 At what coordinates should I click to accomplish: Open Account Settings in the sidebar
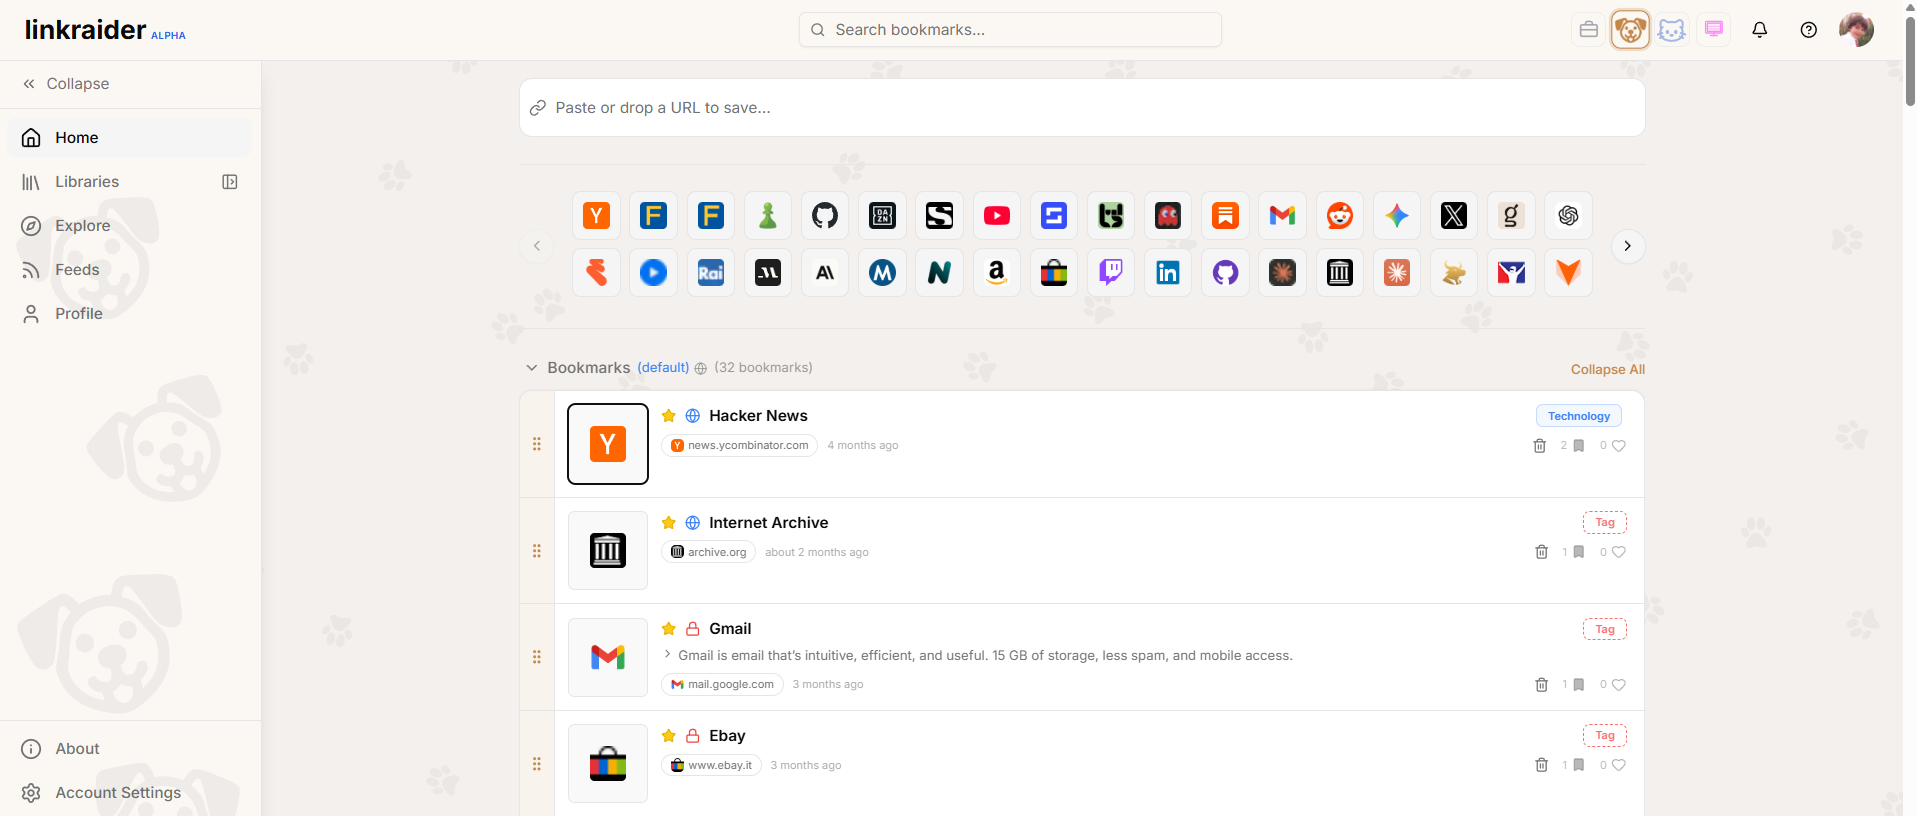130,793
